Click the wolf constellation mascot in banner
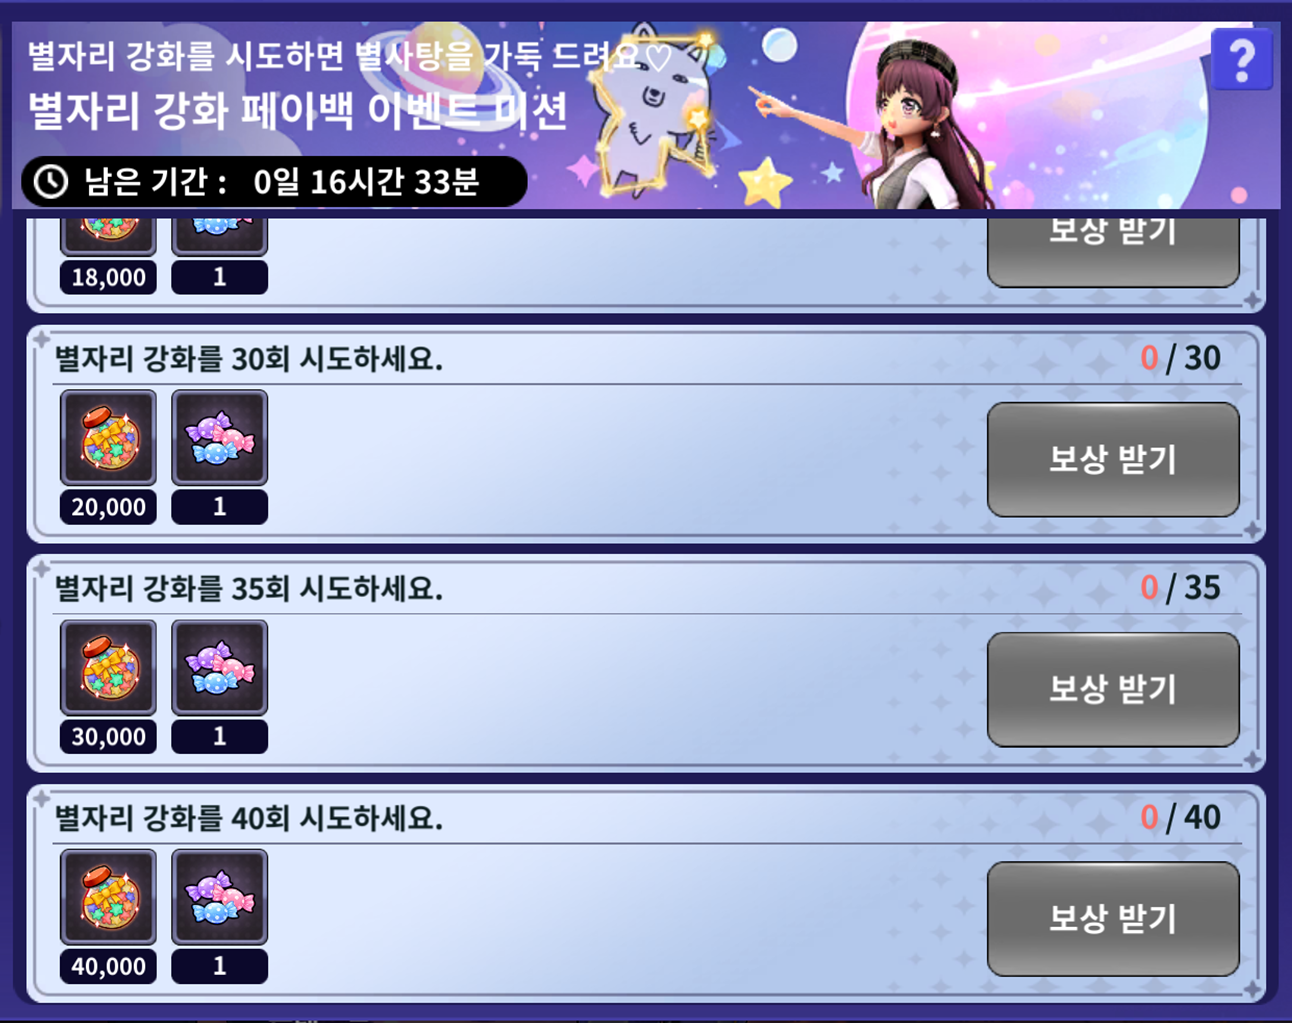Screen dimensions: 1292x1023 click(x=655, y=115)
